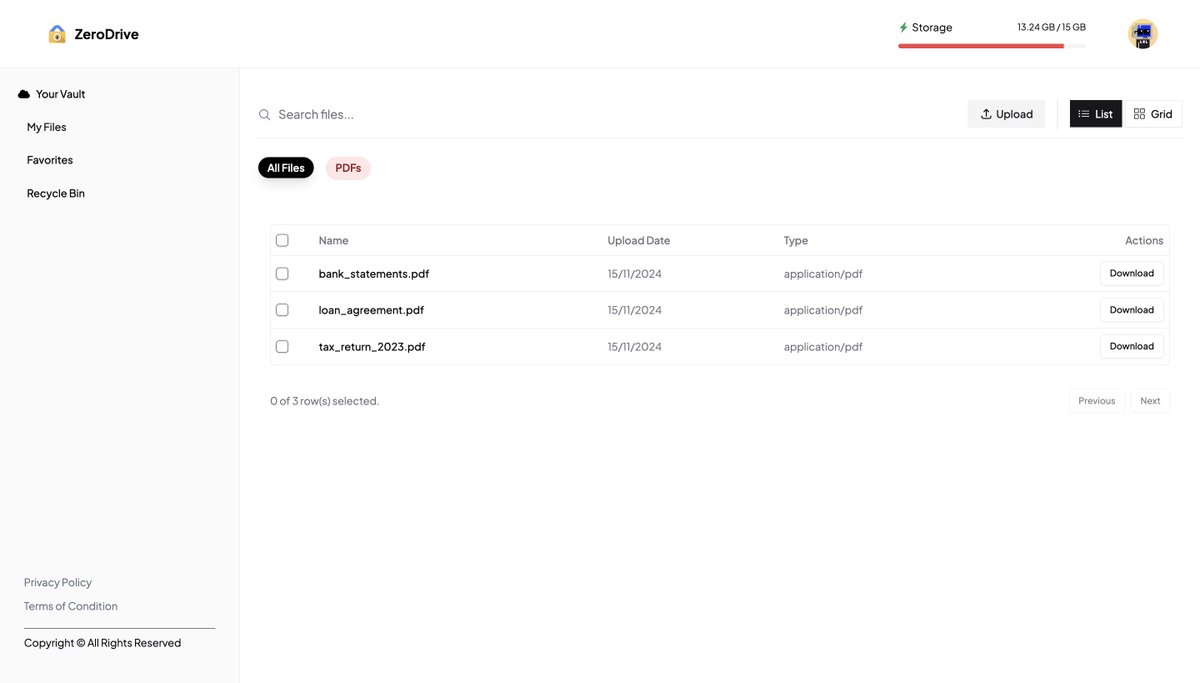Click the tax_return_2023.pdf file name

[x=372, y=346]
